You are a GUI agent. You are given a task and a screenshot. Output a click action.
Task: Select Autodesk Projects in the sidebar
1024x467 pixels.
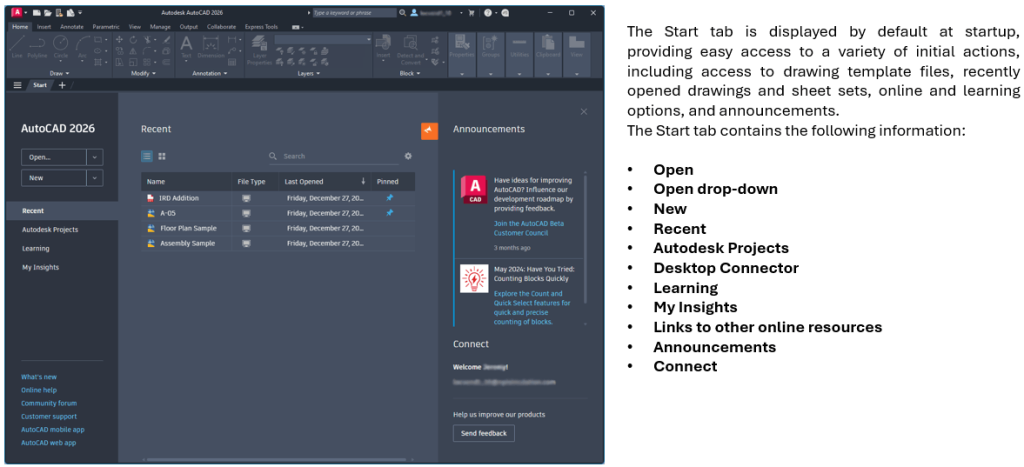[50, 230]
